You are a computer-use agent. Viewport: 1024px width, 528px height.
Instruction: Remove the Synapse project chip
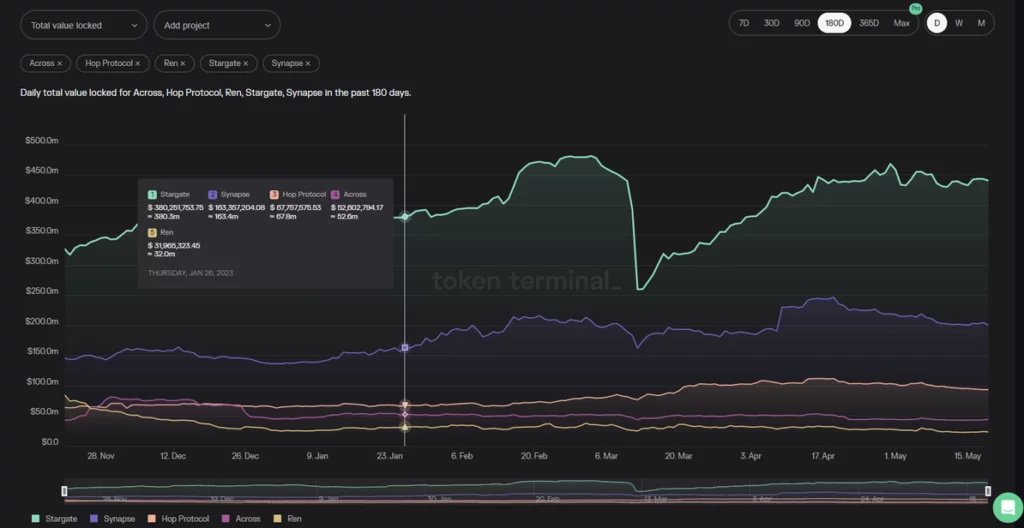(308, 63)
